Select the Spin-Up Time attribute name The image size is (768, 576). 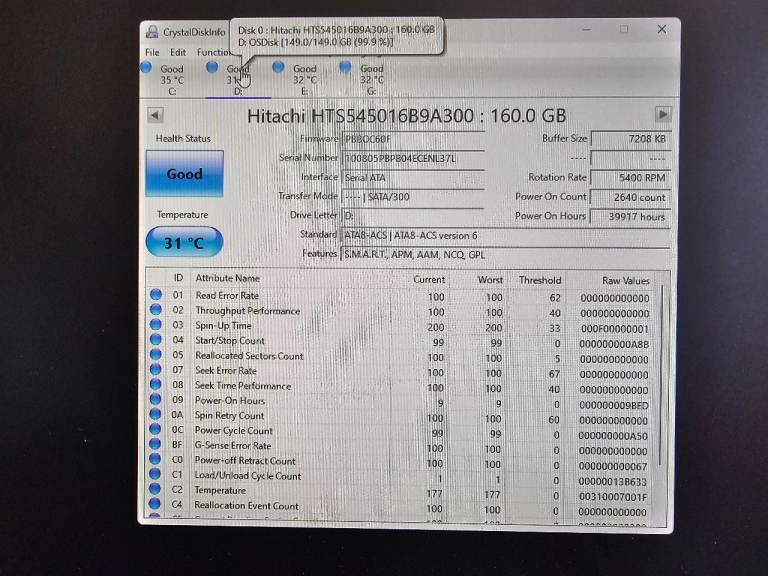point(223,325)
